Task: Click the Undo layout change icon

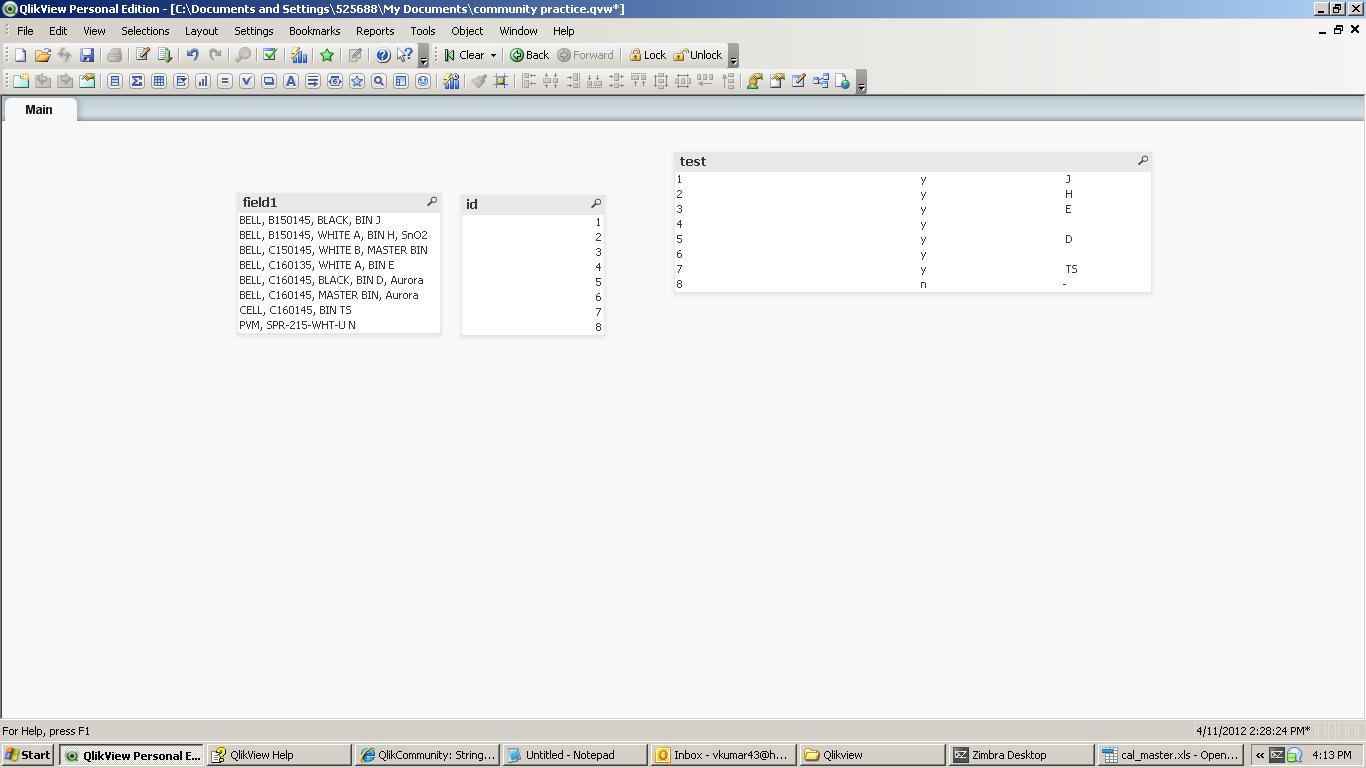Action: pyautogui.click(x=192, y=56)
